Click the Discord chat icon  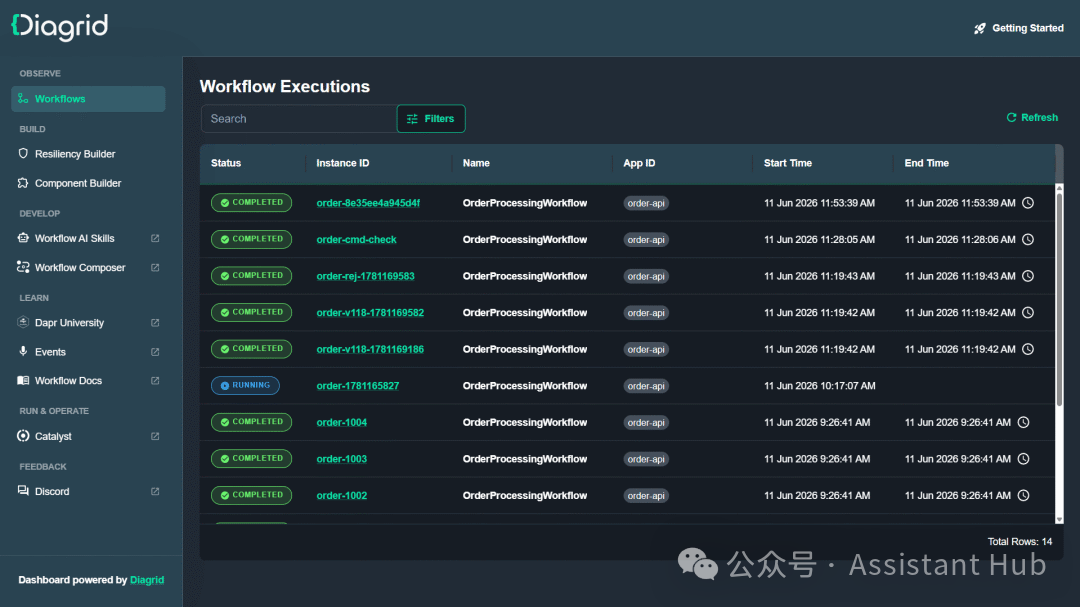click(23, 491)
